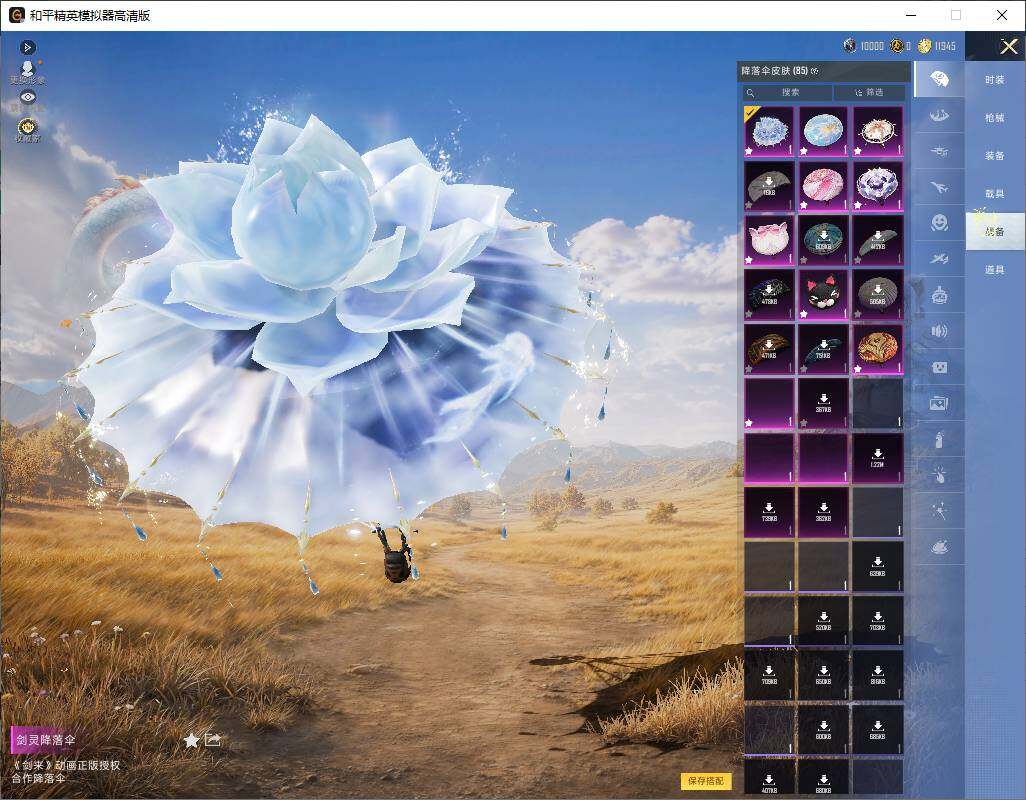Download the 367KB parachute skin
Viewport: 1026px width, 800px height.
tap(823, 403)
